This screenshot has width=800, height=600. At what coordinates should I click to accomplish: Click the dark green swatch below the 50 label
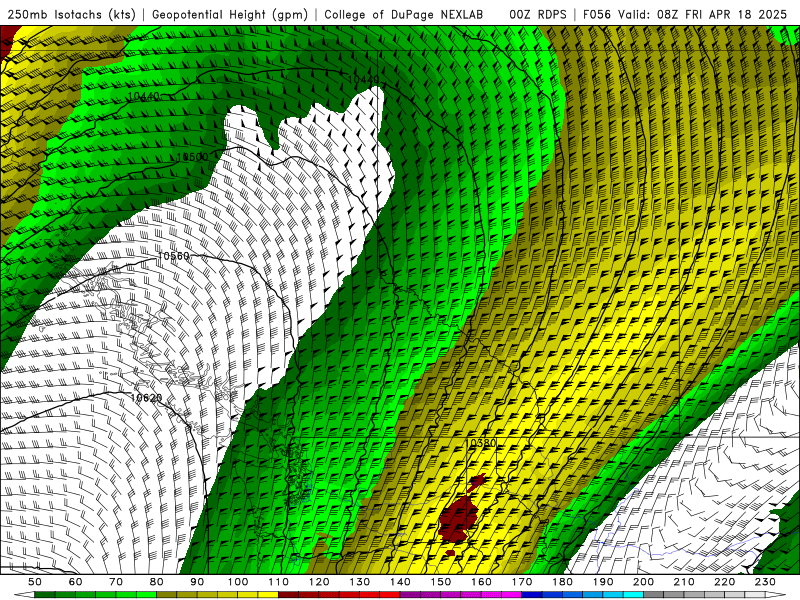[x=44, y=595]
